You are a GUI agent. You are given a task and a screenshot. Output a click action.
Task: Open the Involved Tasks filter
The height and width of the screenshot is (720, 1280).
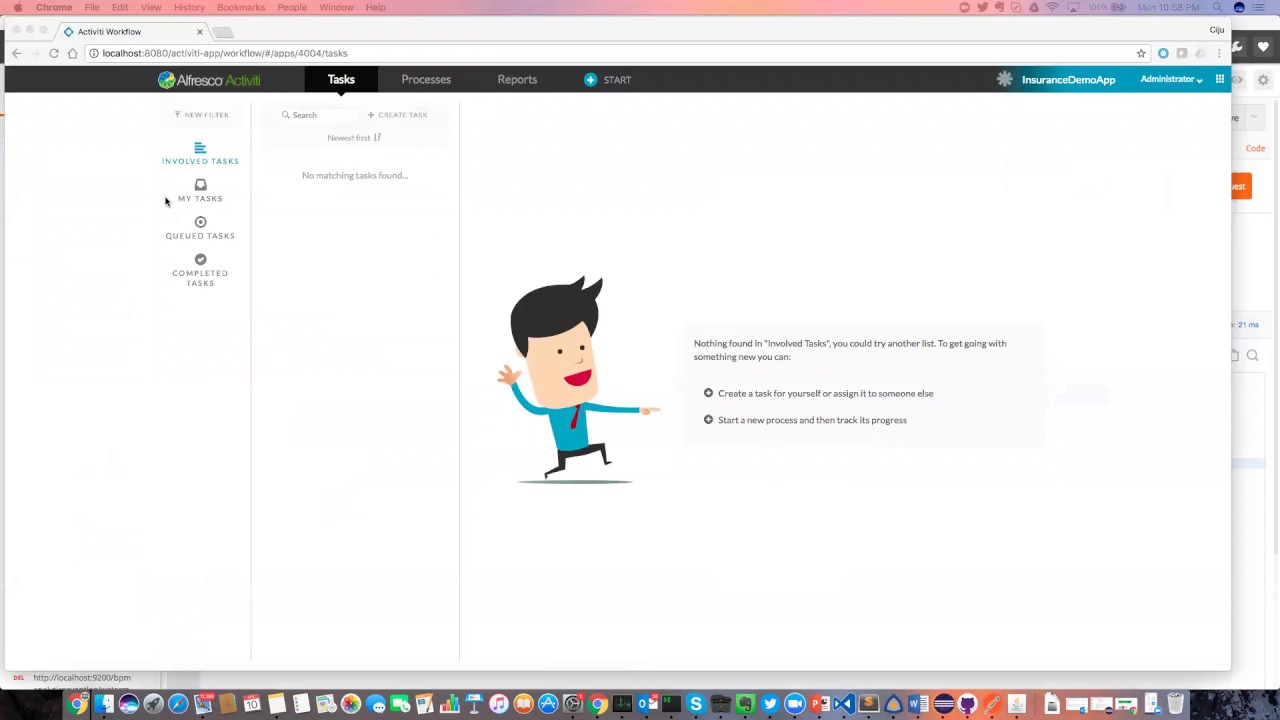tap(200, 153)
